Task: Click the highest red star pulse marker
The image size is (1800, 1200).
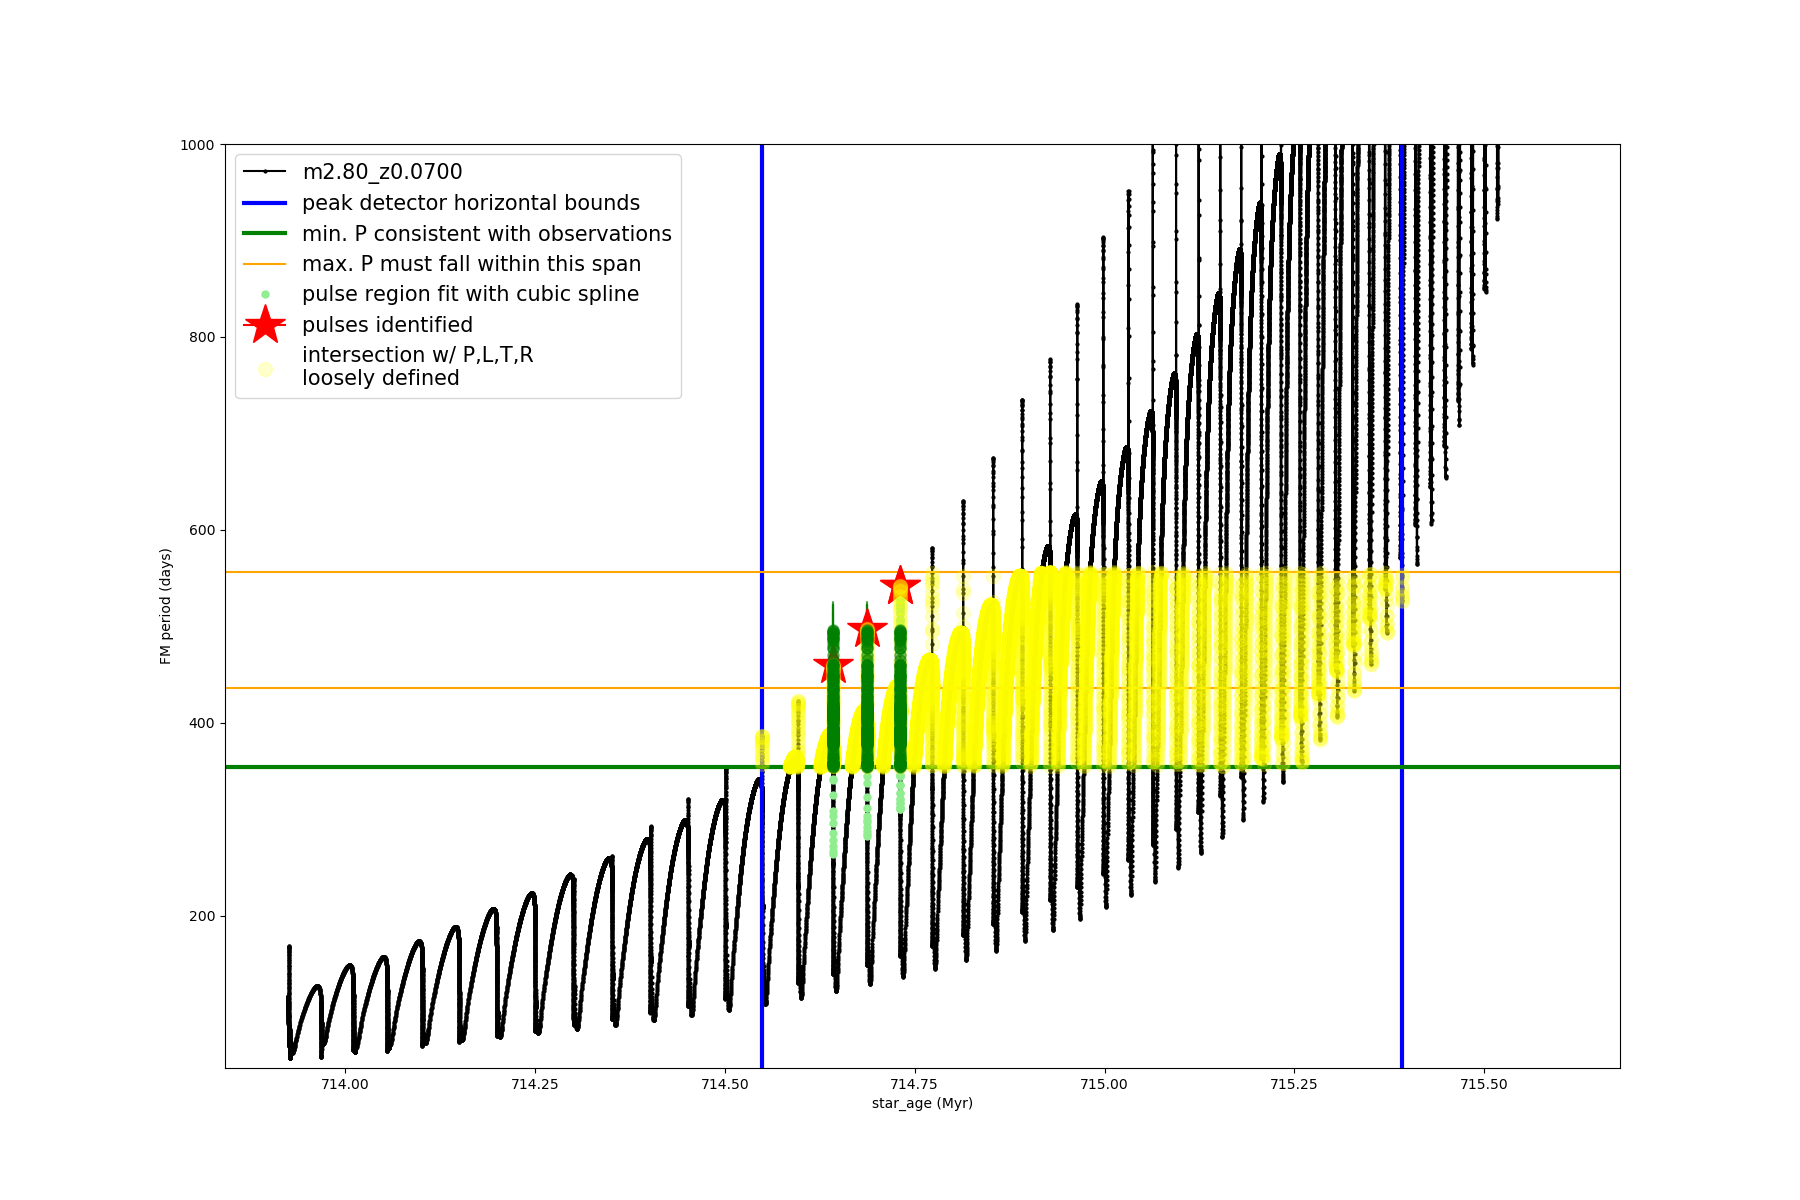Action: [900, 586]
